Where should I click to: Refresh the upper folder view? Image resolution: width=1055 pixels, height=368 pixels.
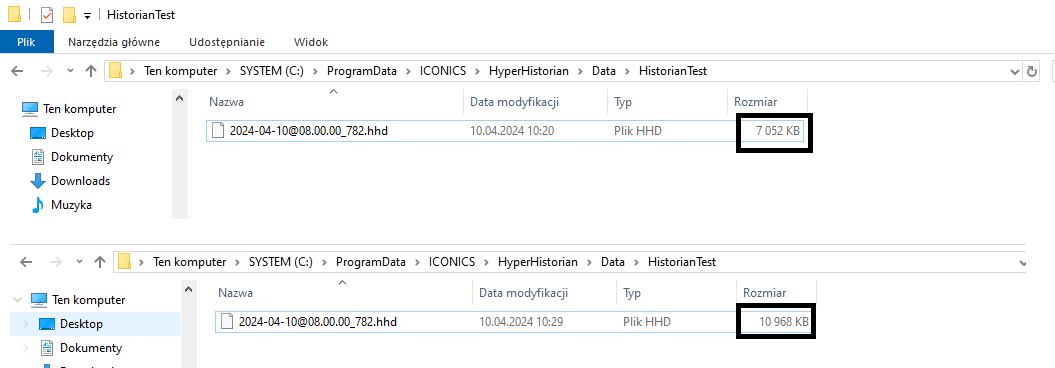coord(1032,71)
